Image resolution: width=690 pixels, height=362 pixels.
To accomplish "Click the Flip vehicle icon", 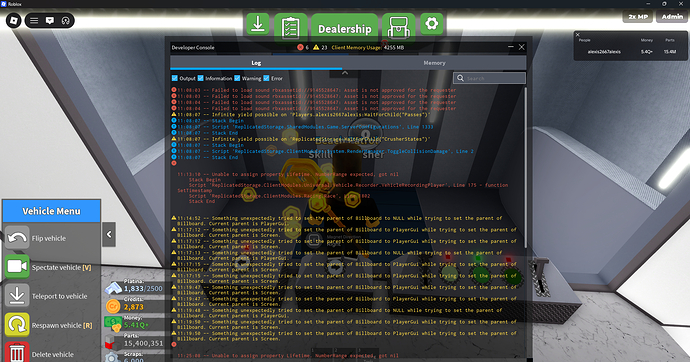I will [17, 238].
